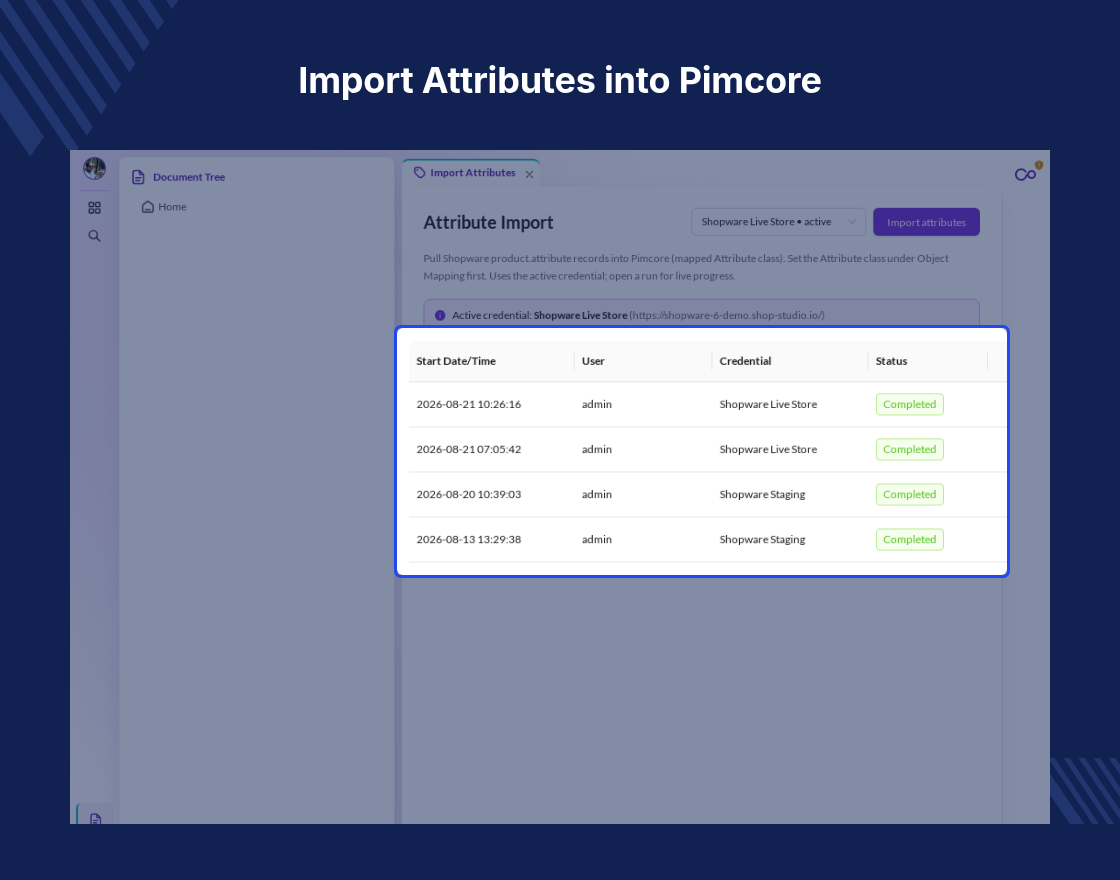The width and height of the screenshot is (1120, 880).
Task: Select the run started 2026-08-20 10:39:03
Action: coord(707,494)
